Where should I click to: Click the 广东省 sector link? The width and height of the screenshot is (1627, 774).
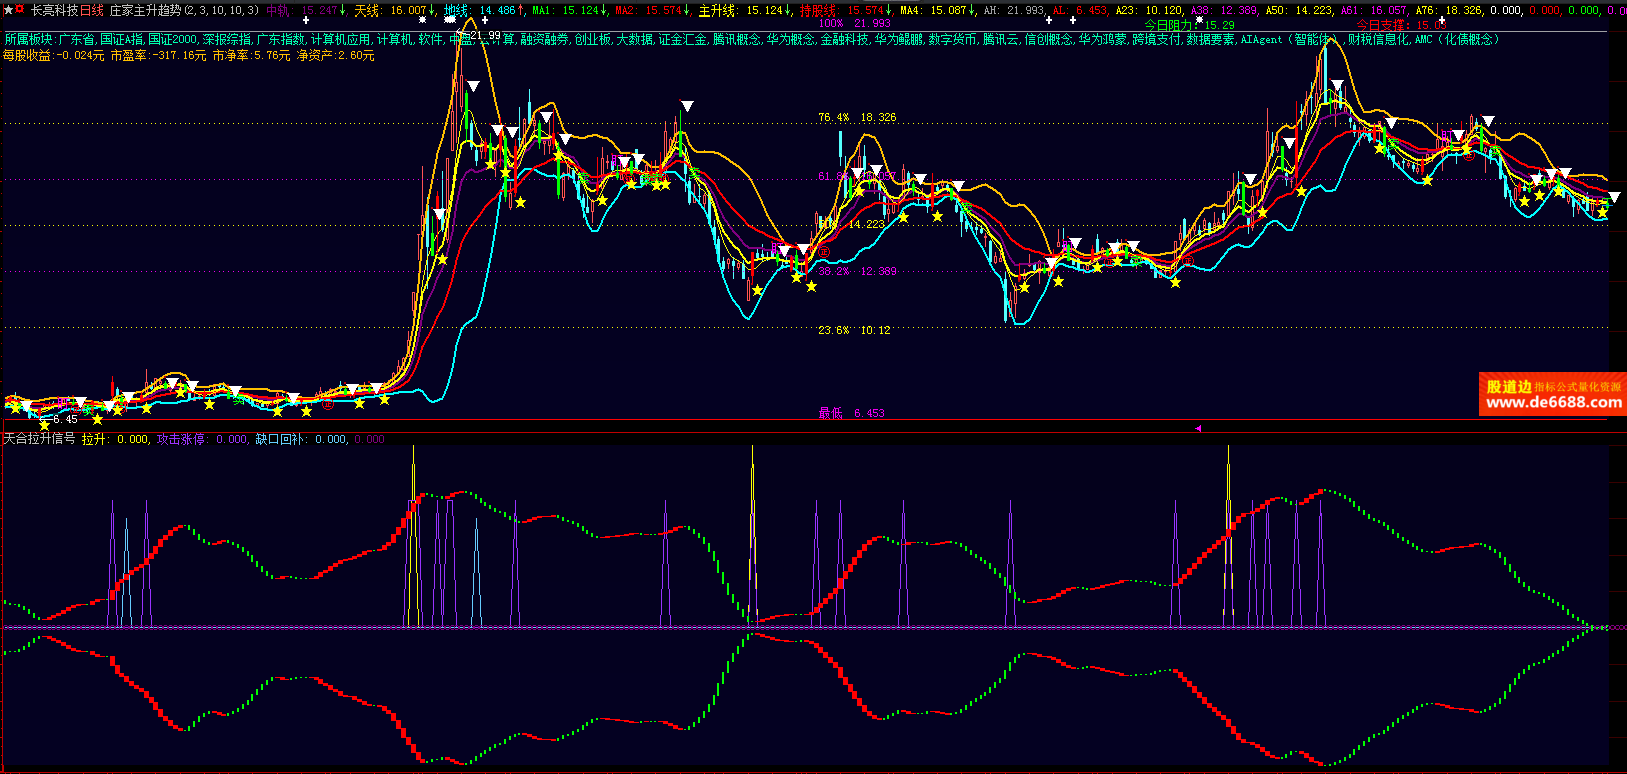pyautogui.click(x=76, y=40)
